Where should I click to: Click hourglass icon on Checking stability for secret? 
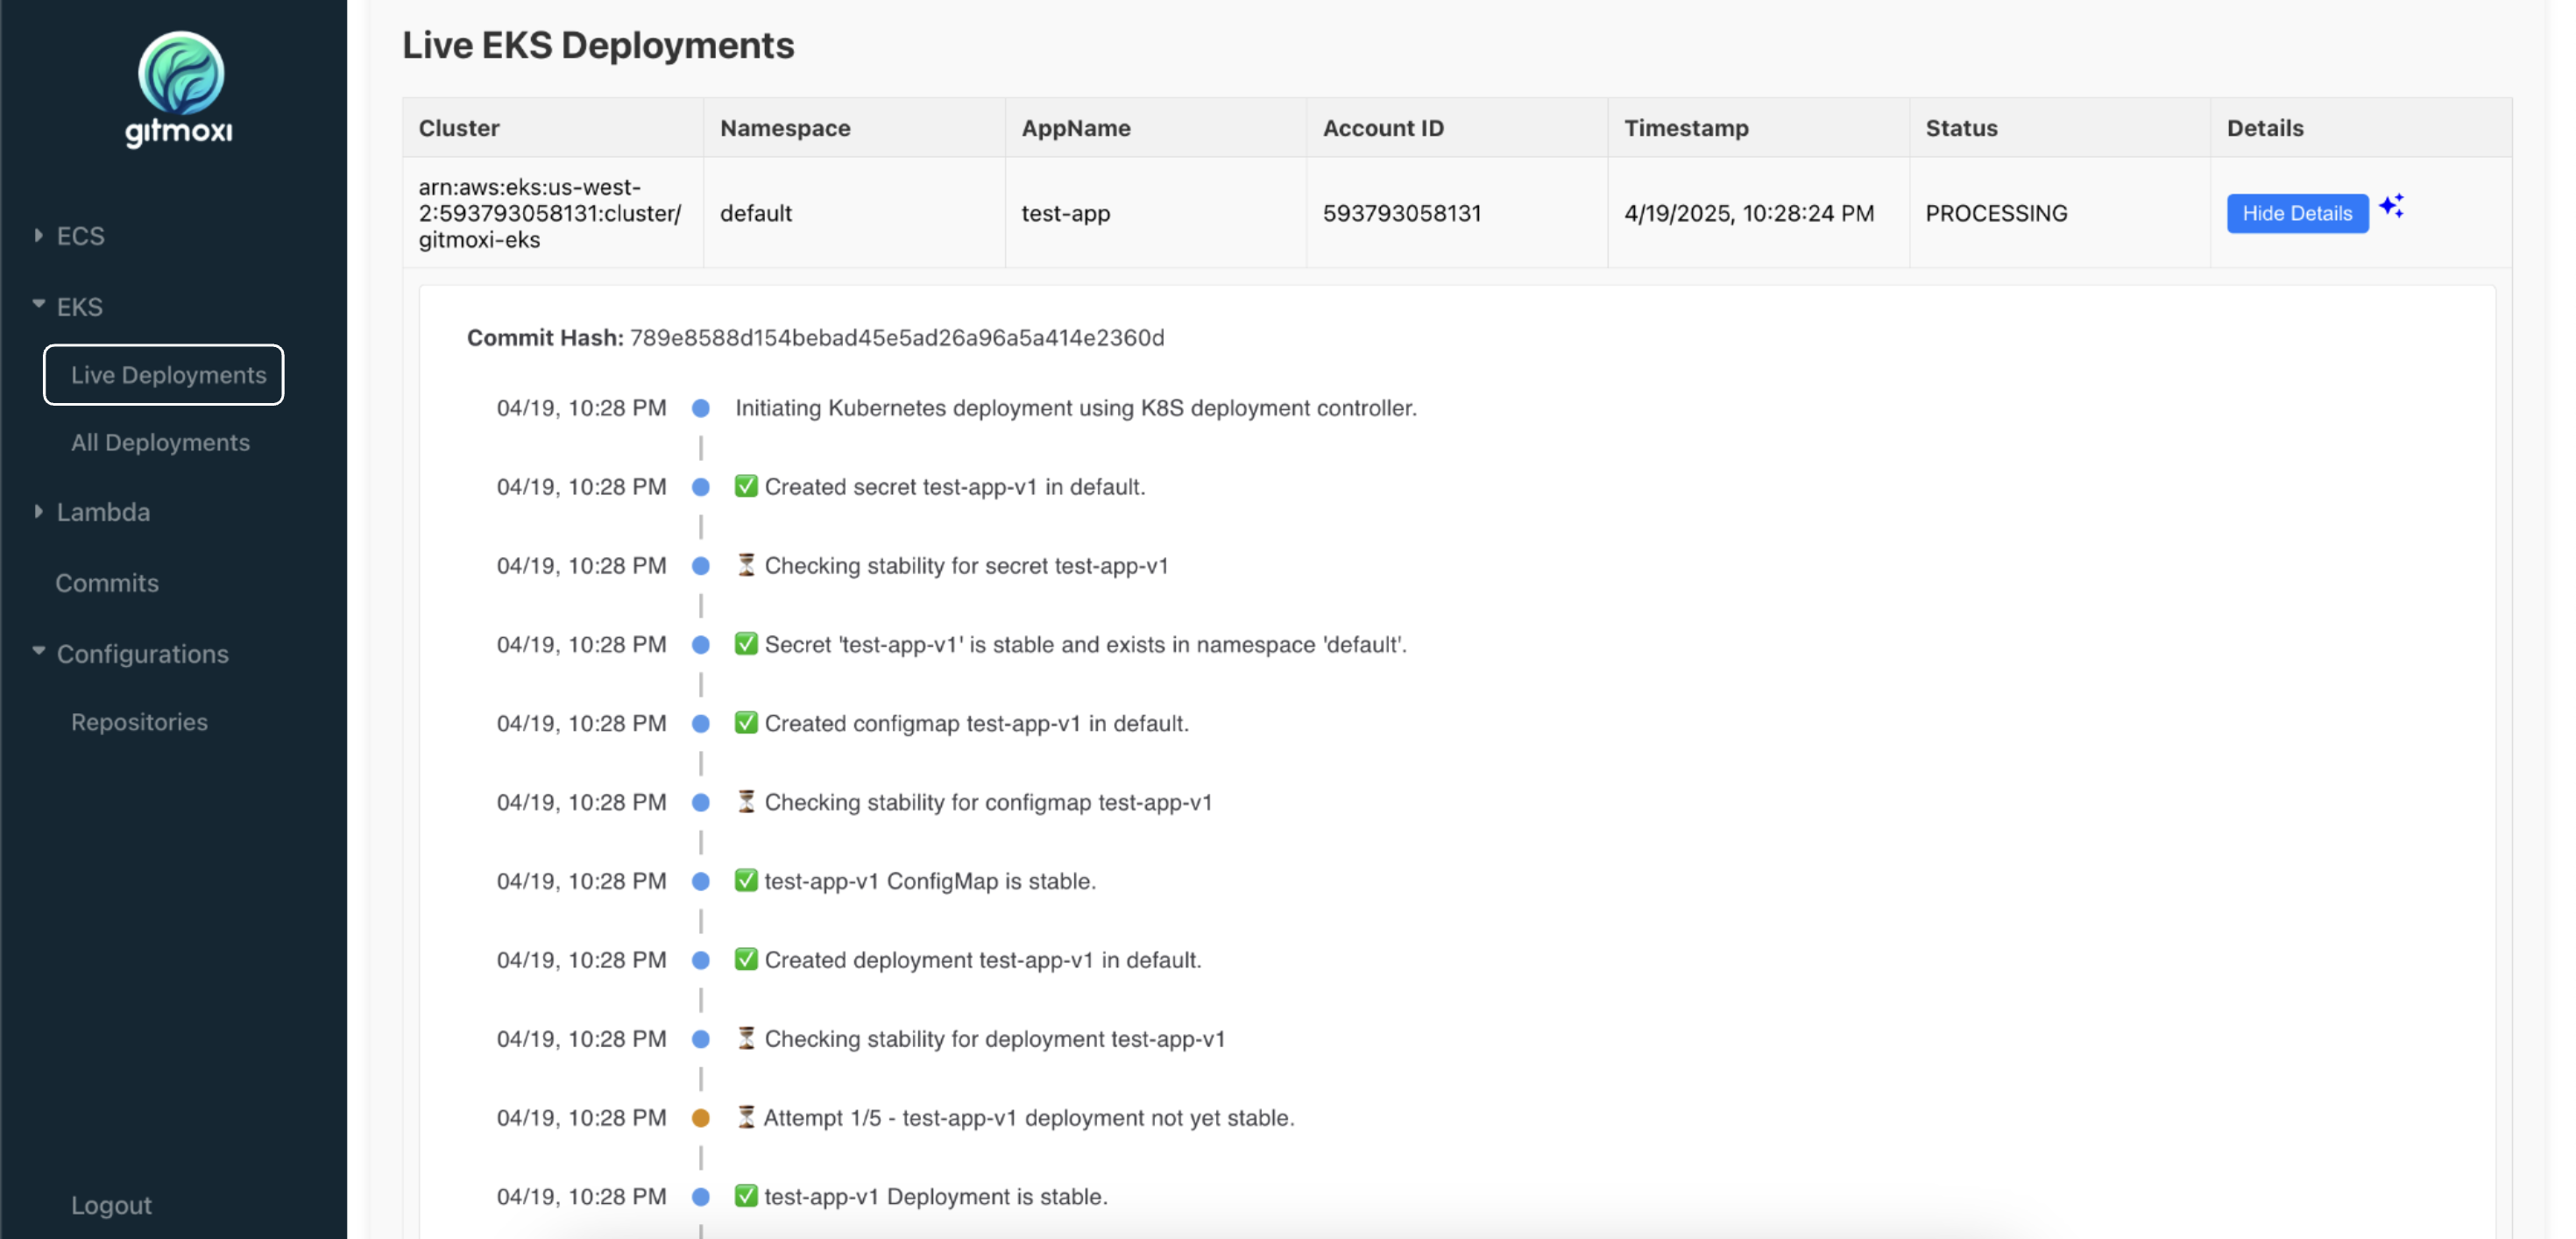point(746,565)
